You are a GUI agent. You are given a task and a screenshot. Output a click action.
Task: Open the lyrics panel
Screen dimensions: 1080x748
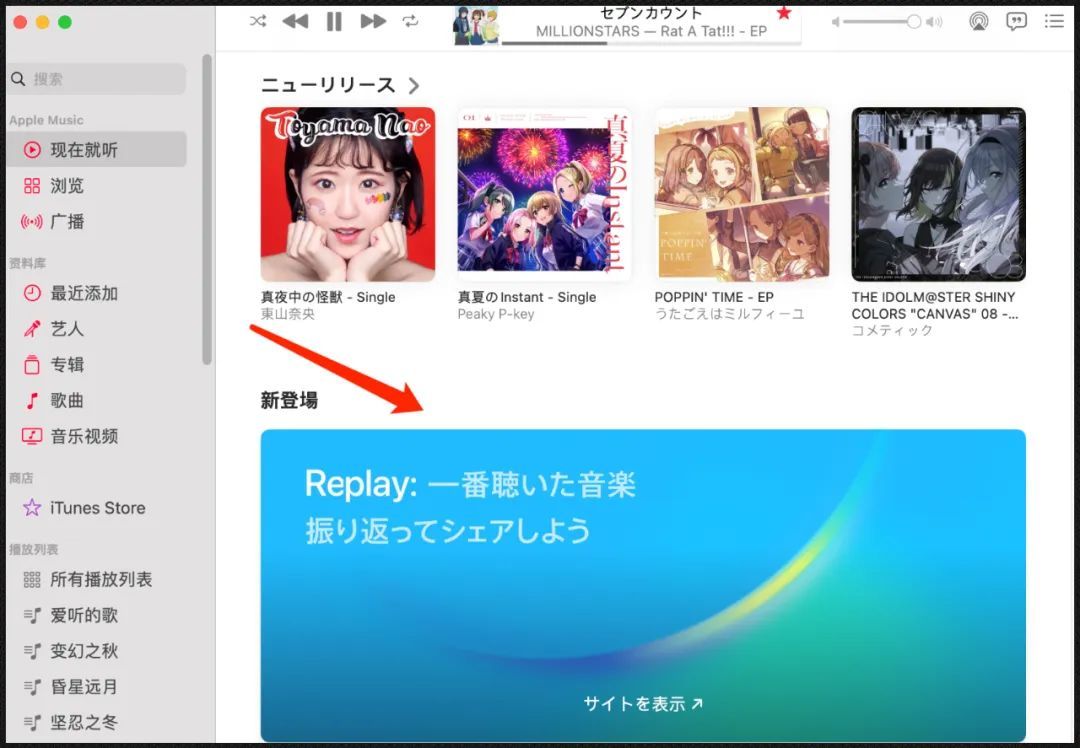pyautogui.click(x=1016, y=20)
